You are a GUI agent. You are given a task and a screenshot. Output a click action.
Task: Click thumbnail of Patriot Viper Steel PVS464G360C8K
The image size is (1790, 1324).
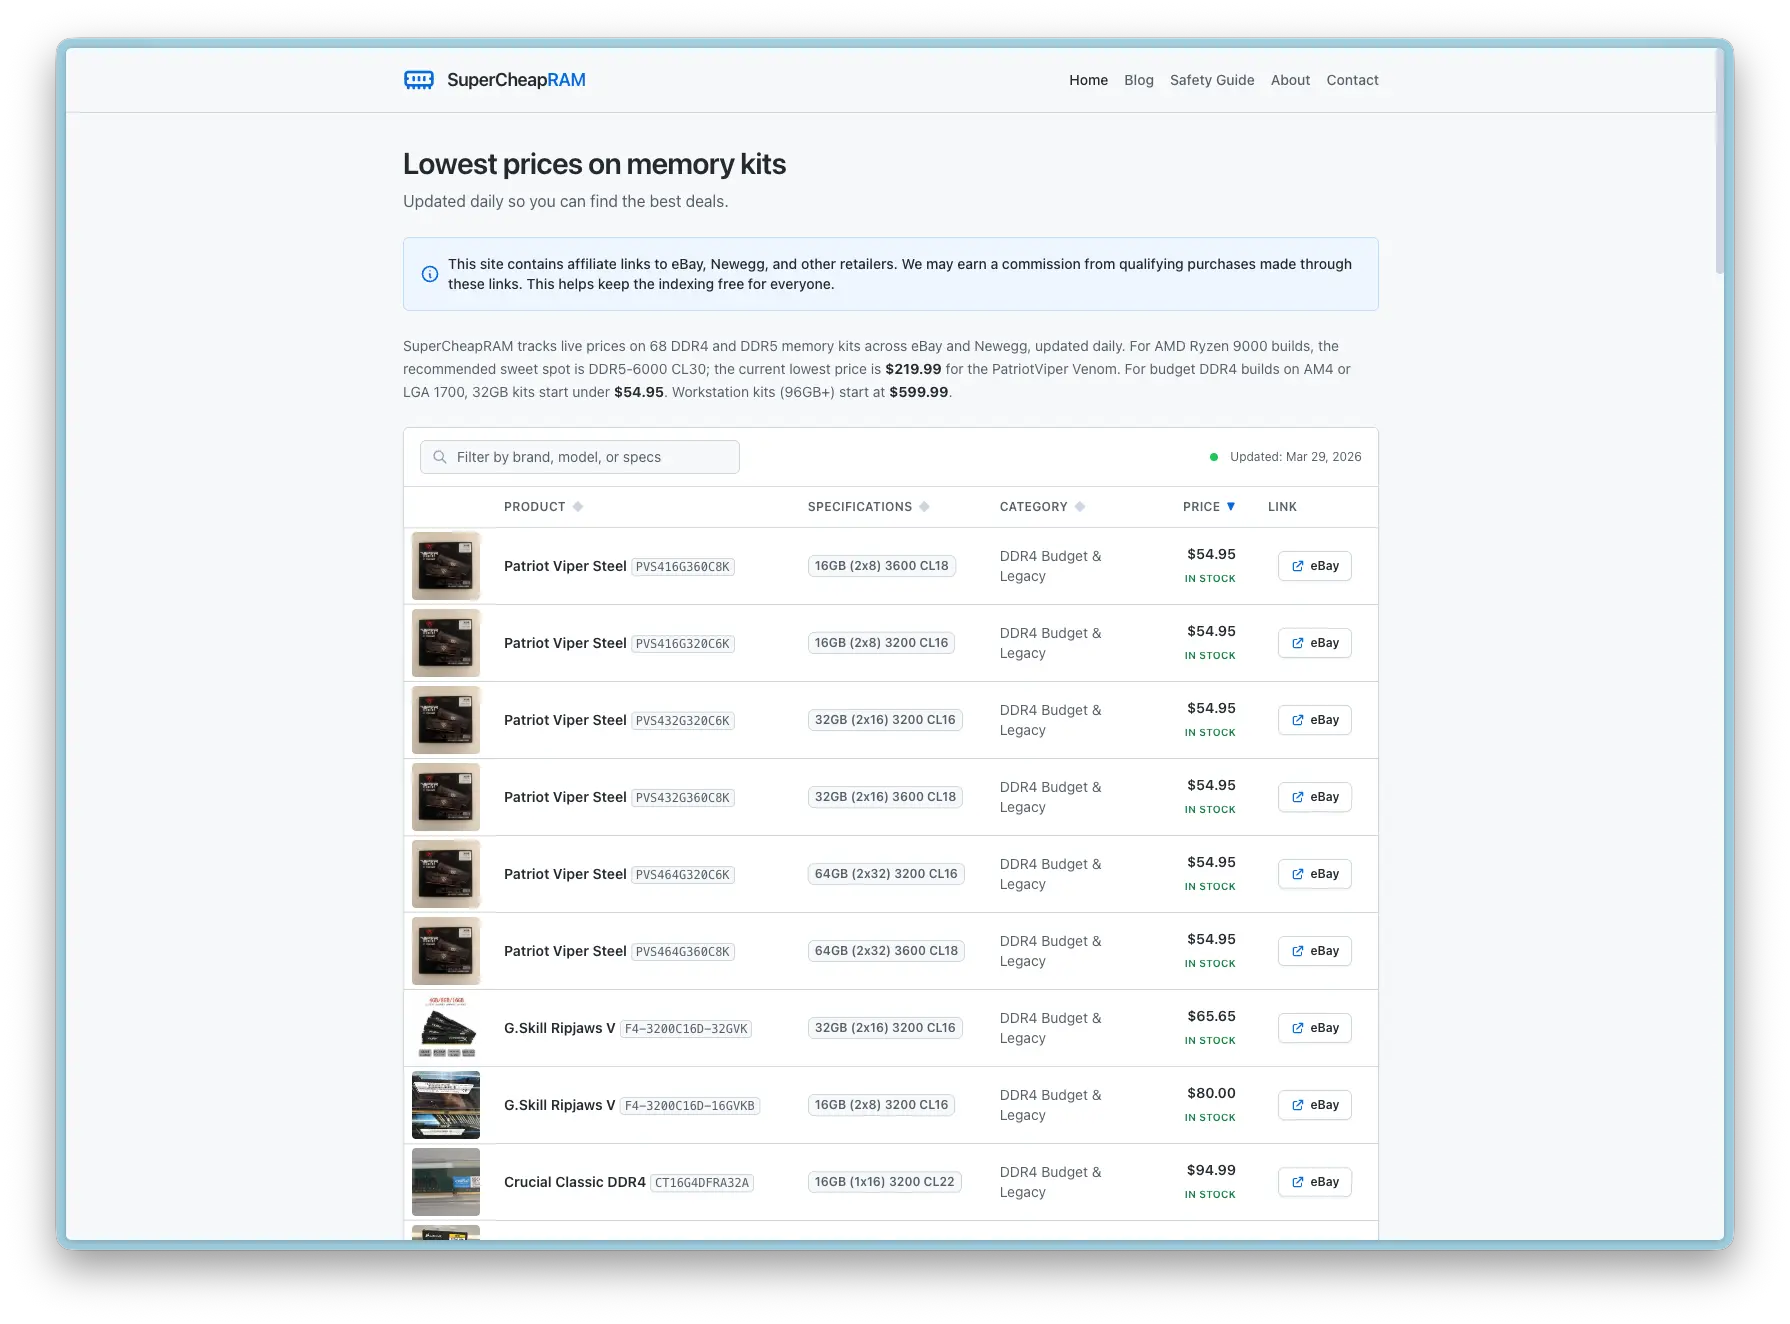coord(446,951)
